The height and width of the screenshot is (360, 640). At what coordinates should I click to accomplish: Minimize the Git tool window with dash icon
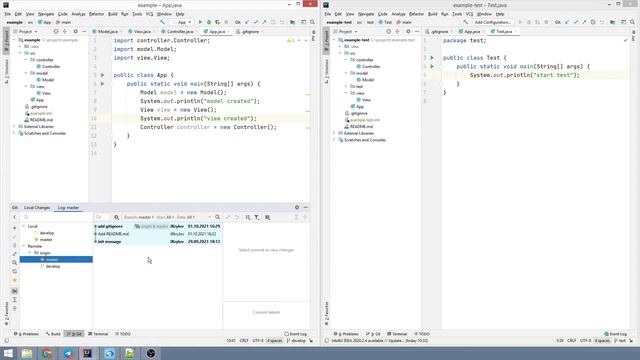pos(306,207)
